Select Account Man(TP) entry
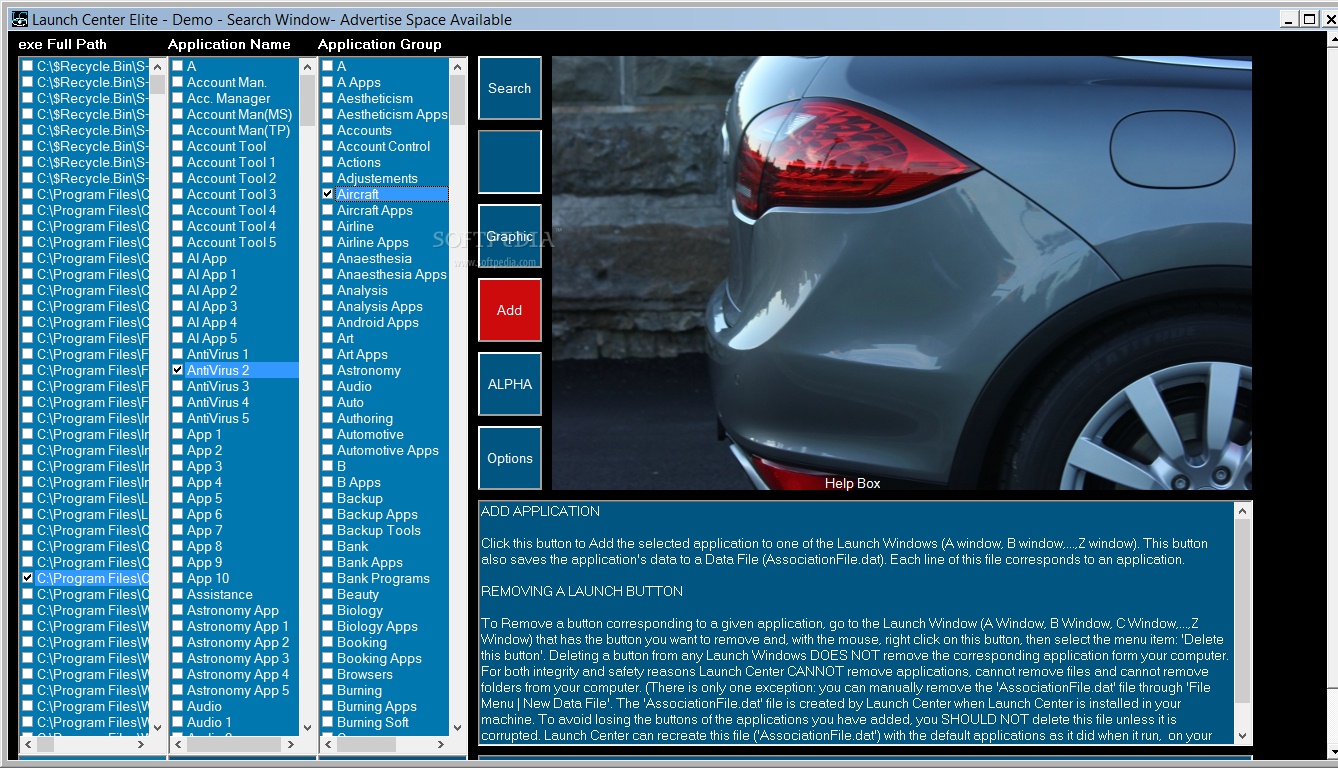 click(238, 130)
